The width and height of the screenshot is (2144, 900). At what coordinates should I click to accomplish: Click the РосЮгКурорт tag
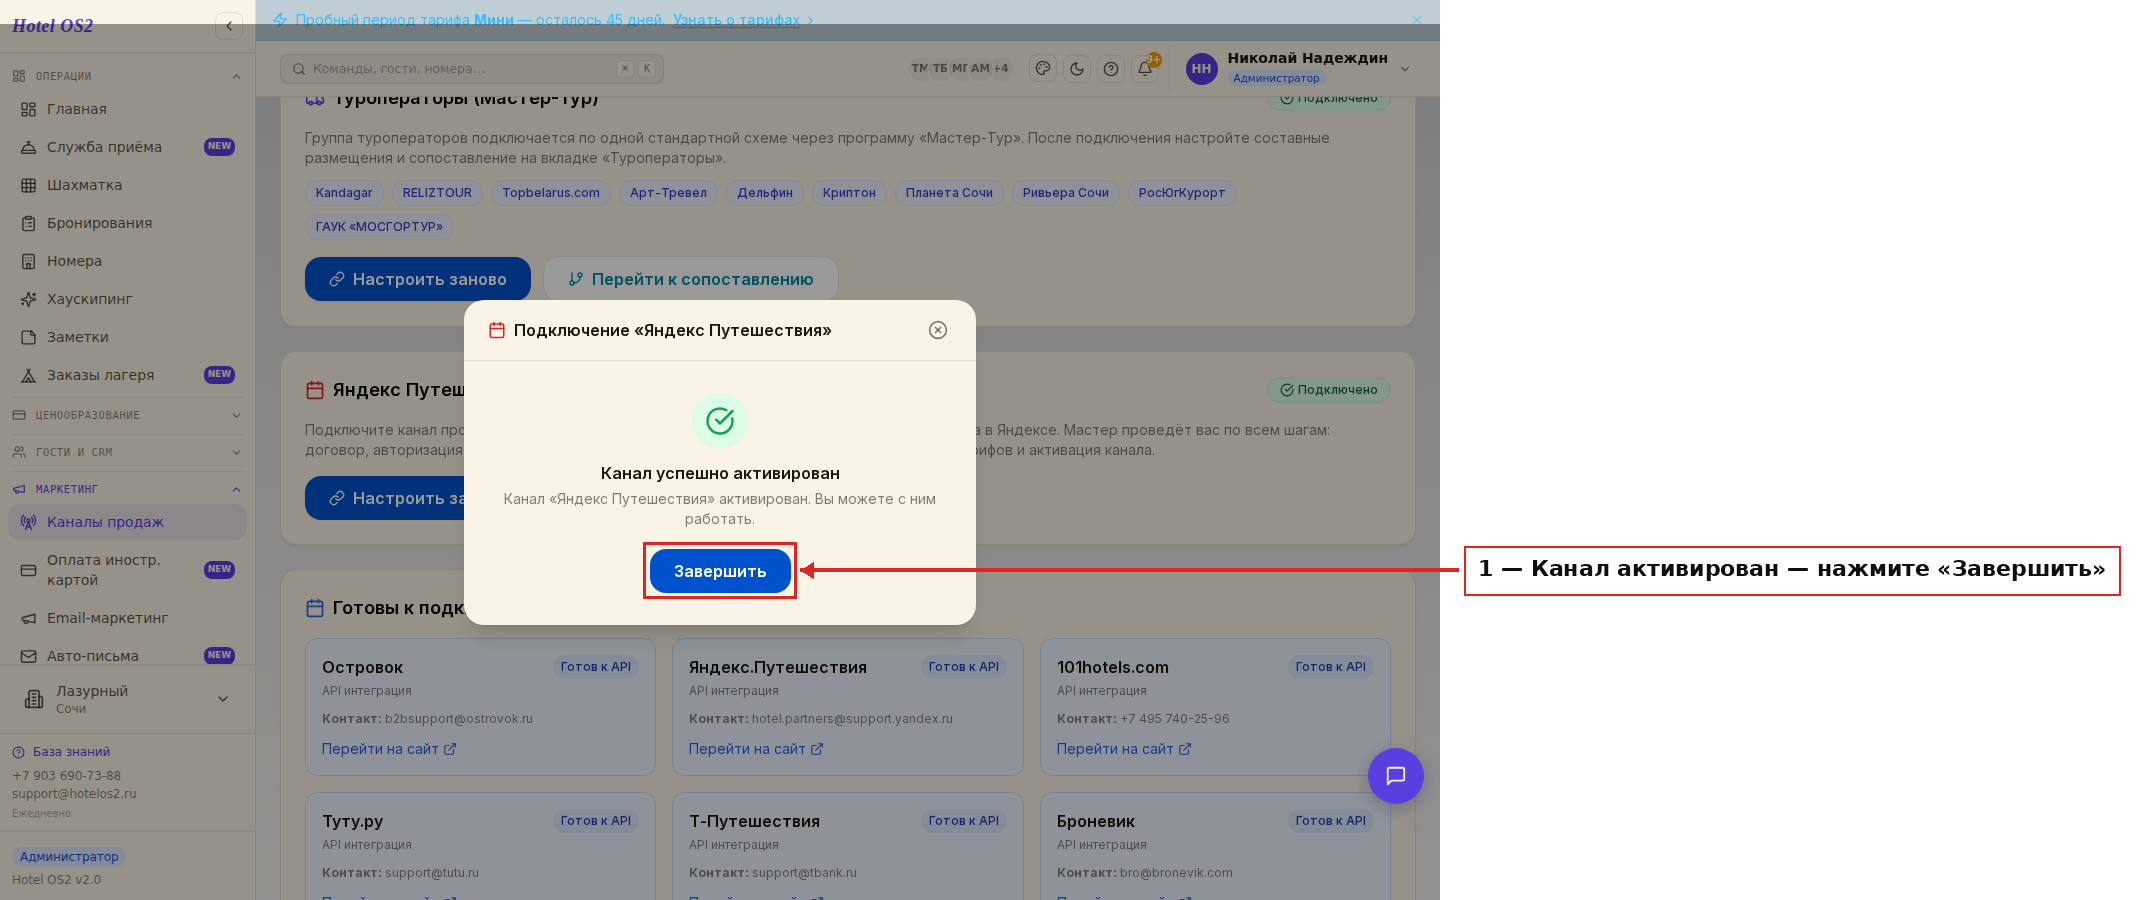1182,193
